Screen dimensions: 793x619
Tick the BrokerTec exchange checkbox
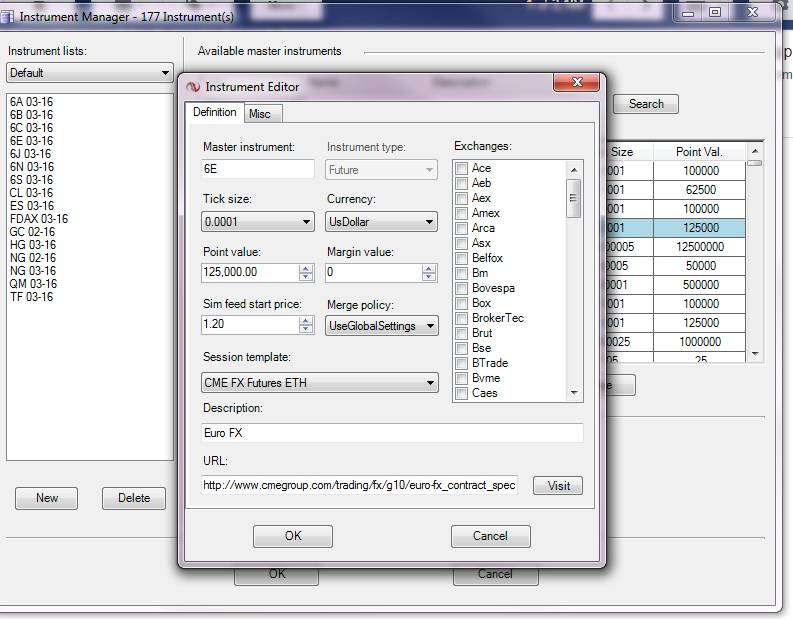[461, 318]
